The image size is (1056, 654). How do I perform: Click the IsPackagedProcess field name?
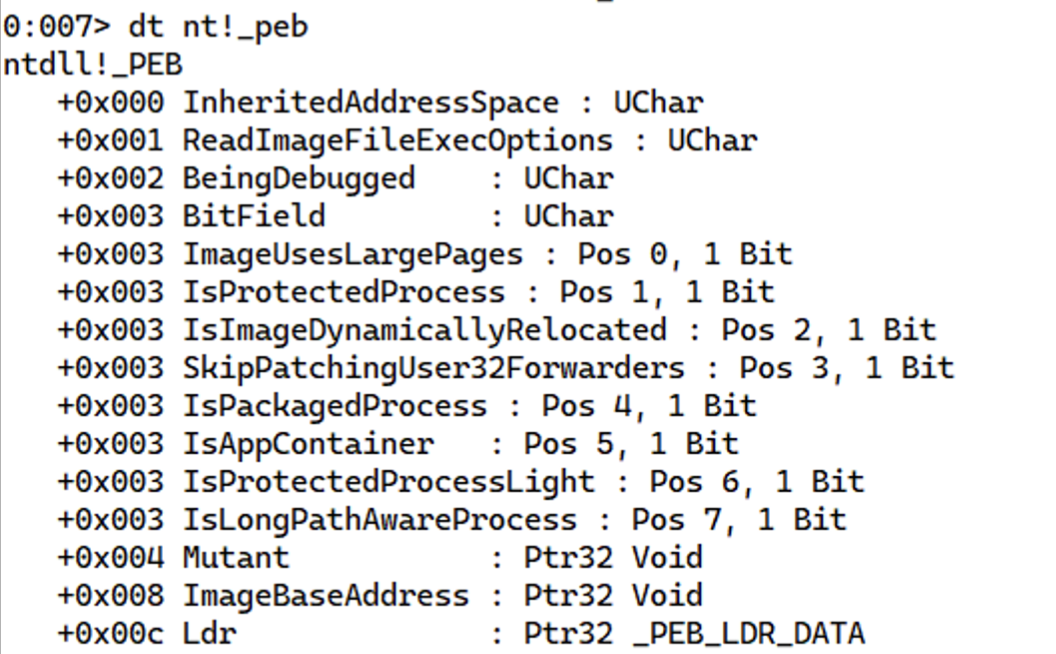(334, 407)
